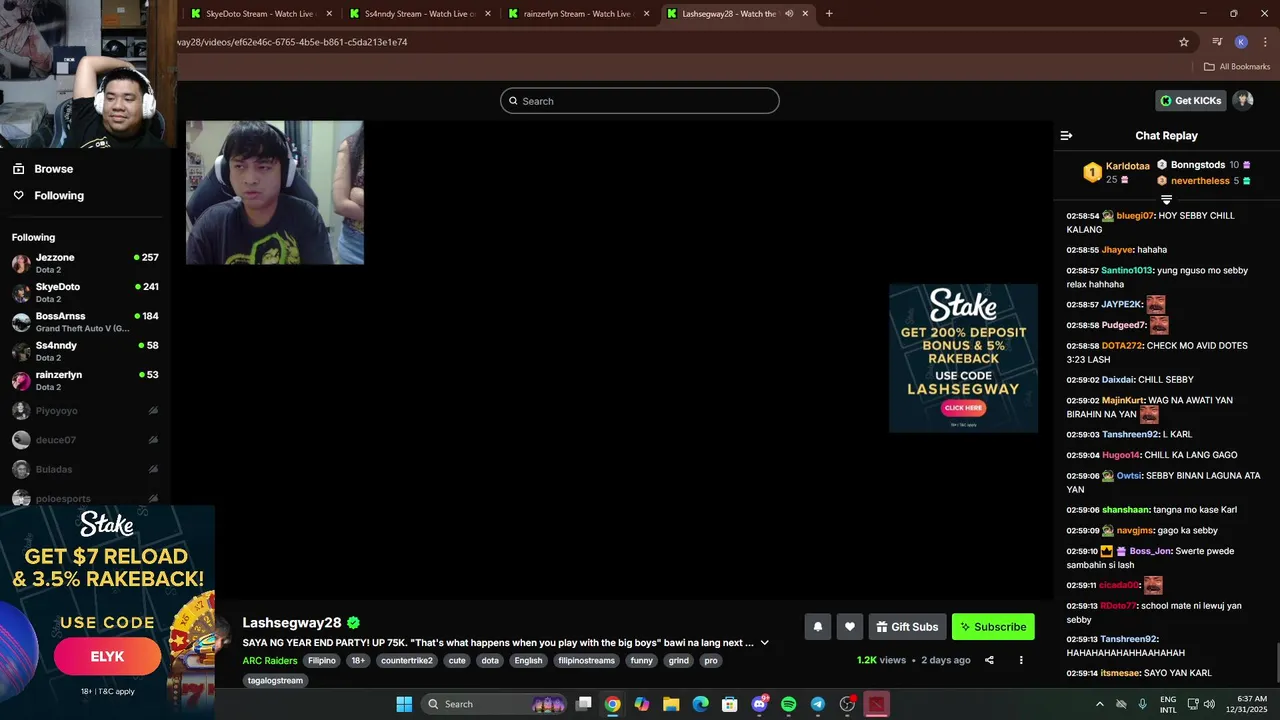Open Jezzone channel from Following list
Image resolution: width=1280 pixels, height=720 pixels.
coord(85,263)
